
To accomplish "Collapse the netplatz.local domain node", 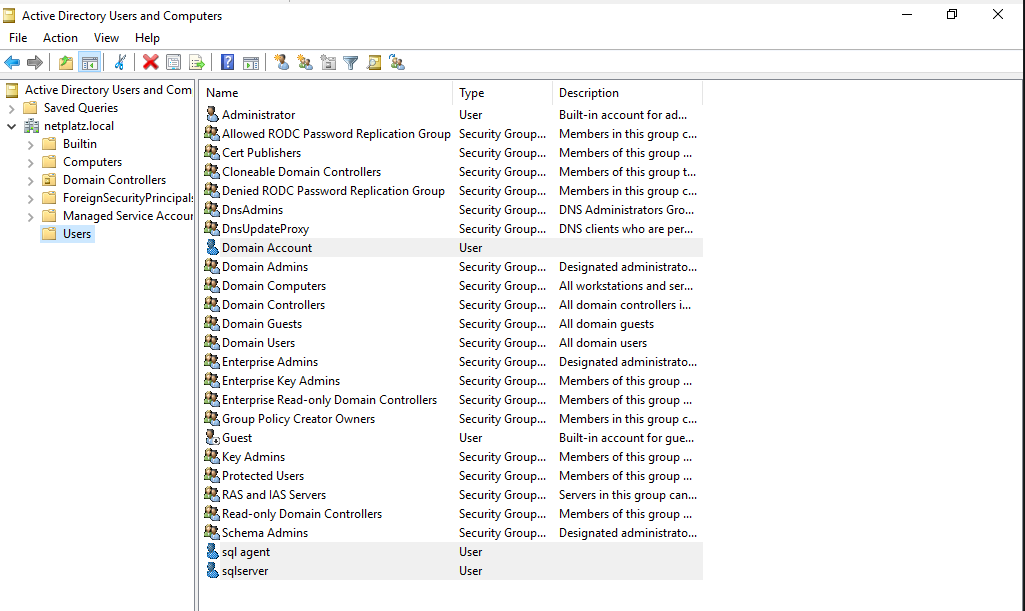I will click(x=11, y=126).
